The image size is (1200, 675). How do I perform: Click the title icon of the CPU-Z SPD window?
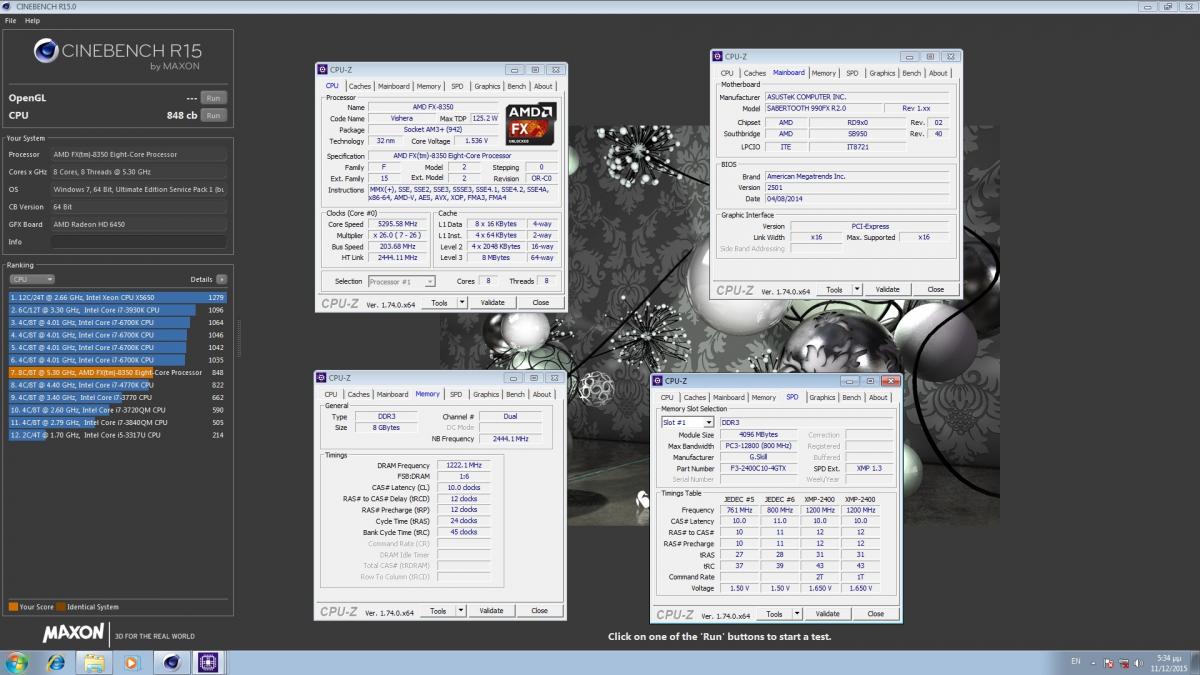click(657, 380)
